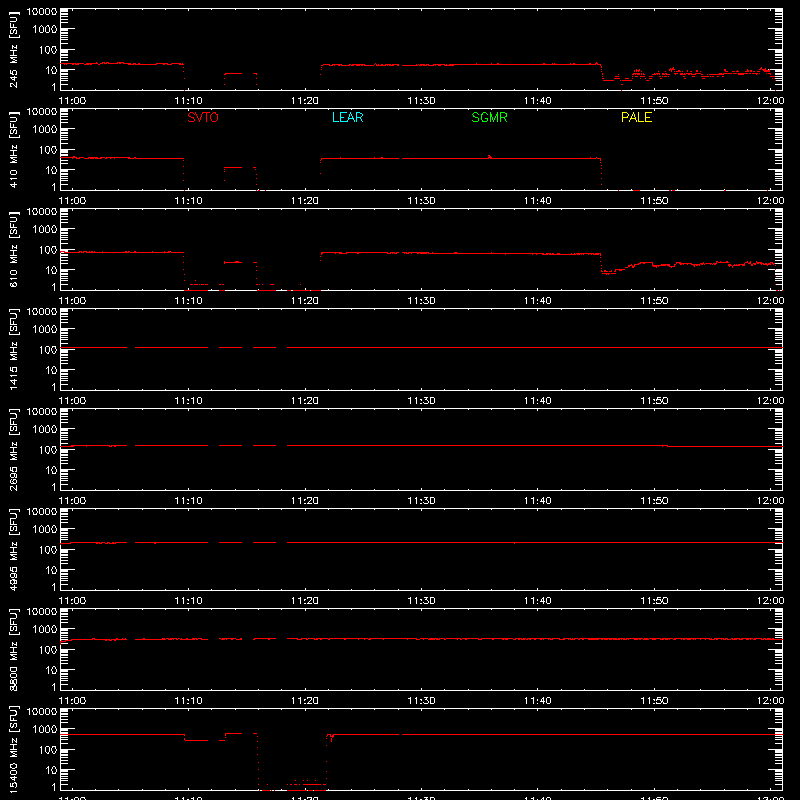Click 11:50 time label under 2695 MHz plot
The image size is (800, 800).
pos(654,501)
